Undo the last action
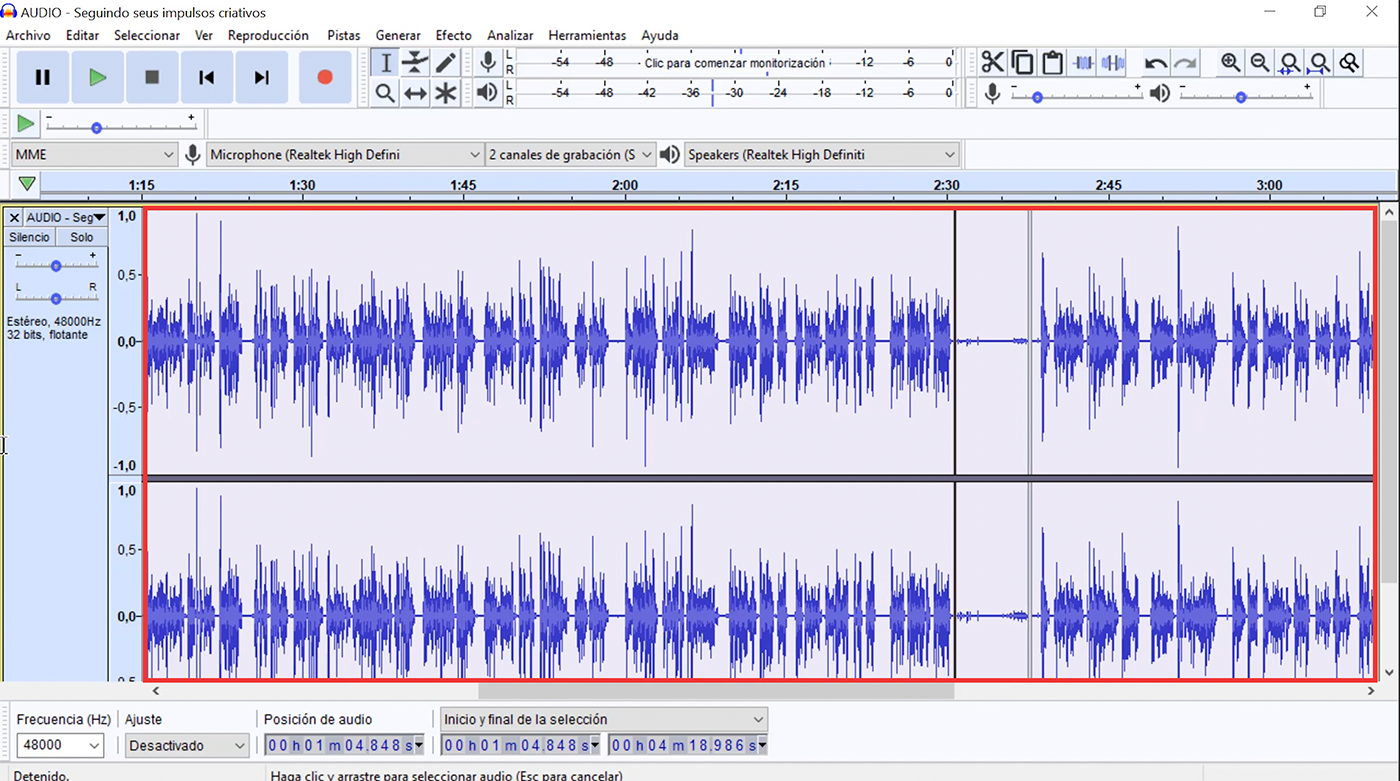 pos(1156,63)
